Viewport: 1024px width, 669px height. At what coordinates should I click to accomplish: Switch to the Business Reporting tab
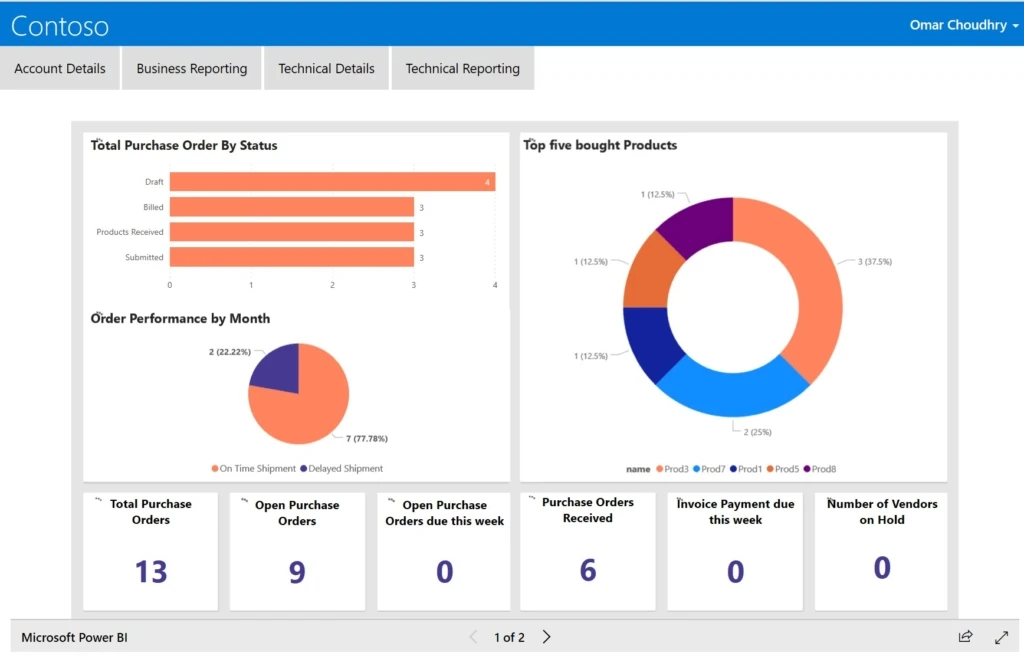pyautogui.click(x=191, y=68)
